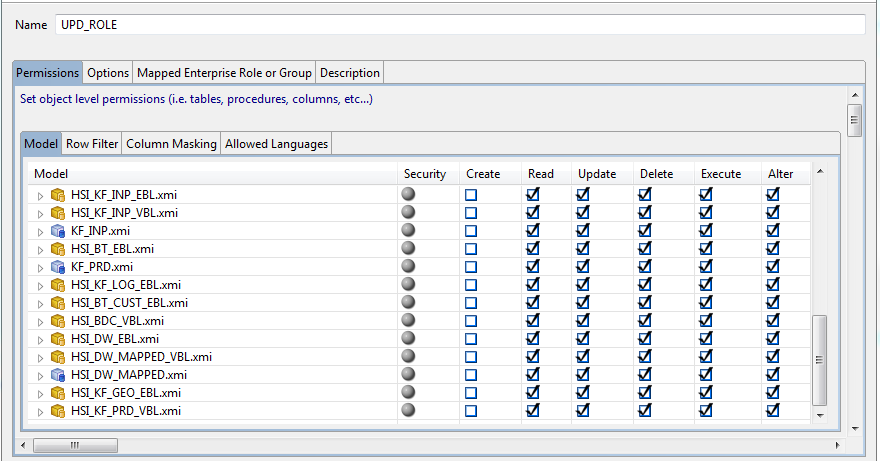
Task: Click security status icon for HSI_BDC_VBL.xmi
Action: pos(408,321)
